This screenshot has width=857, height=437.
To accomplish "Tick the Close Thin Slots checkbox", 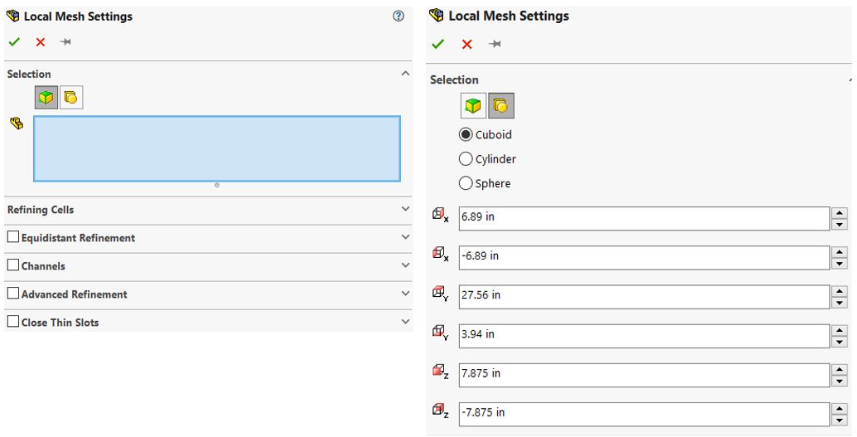I will (x=13, y=322).
